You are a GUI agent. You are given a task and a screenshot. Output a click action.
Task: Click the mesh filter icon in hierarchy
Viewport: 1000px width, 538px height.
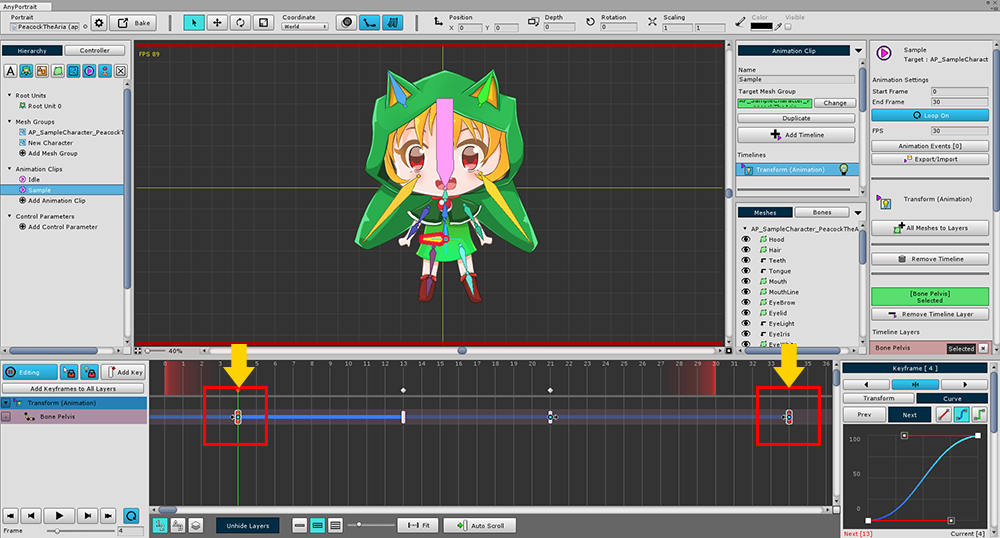tap(57, 71)
